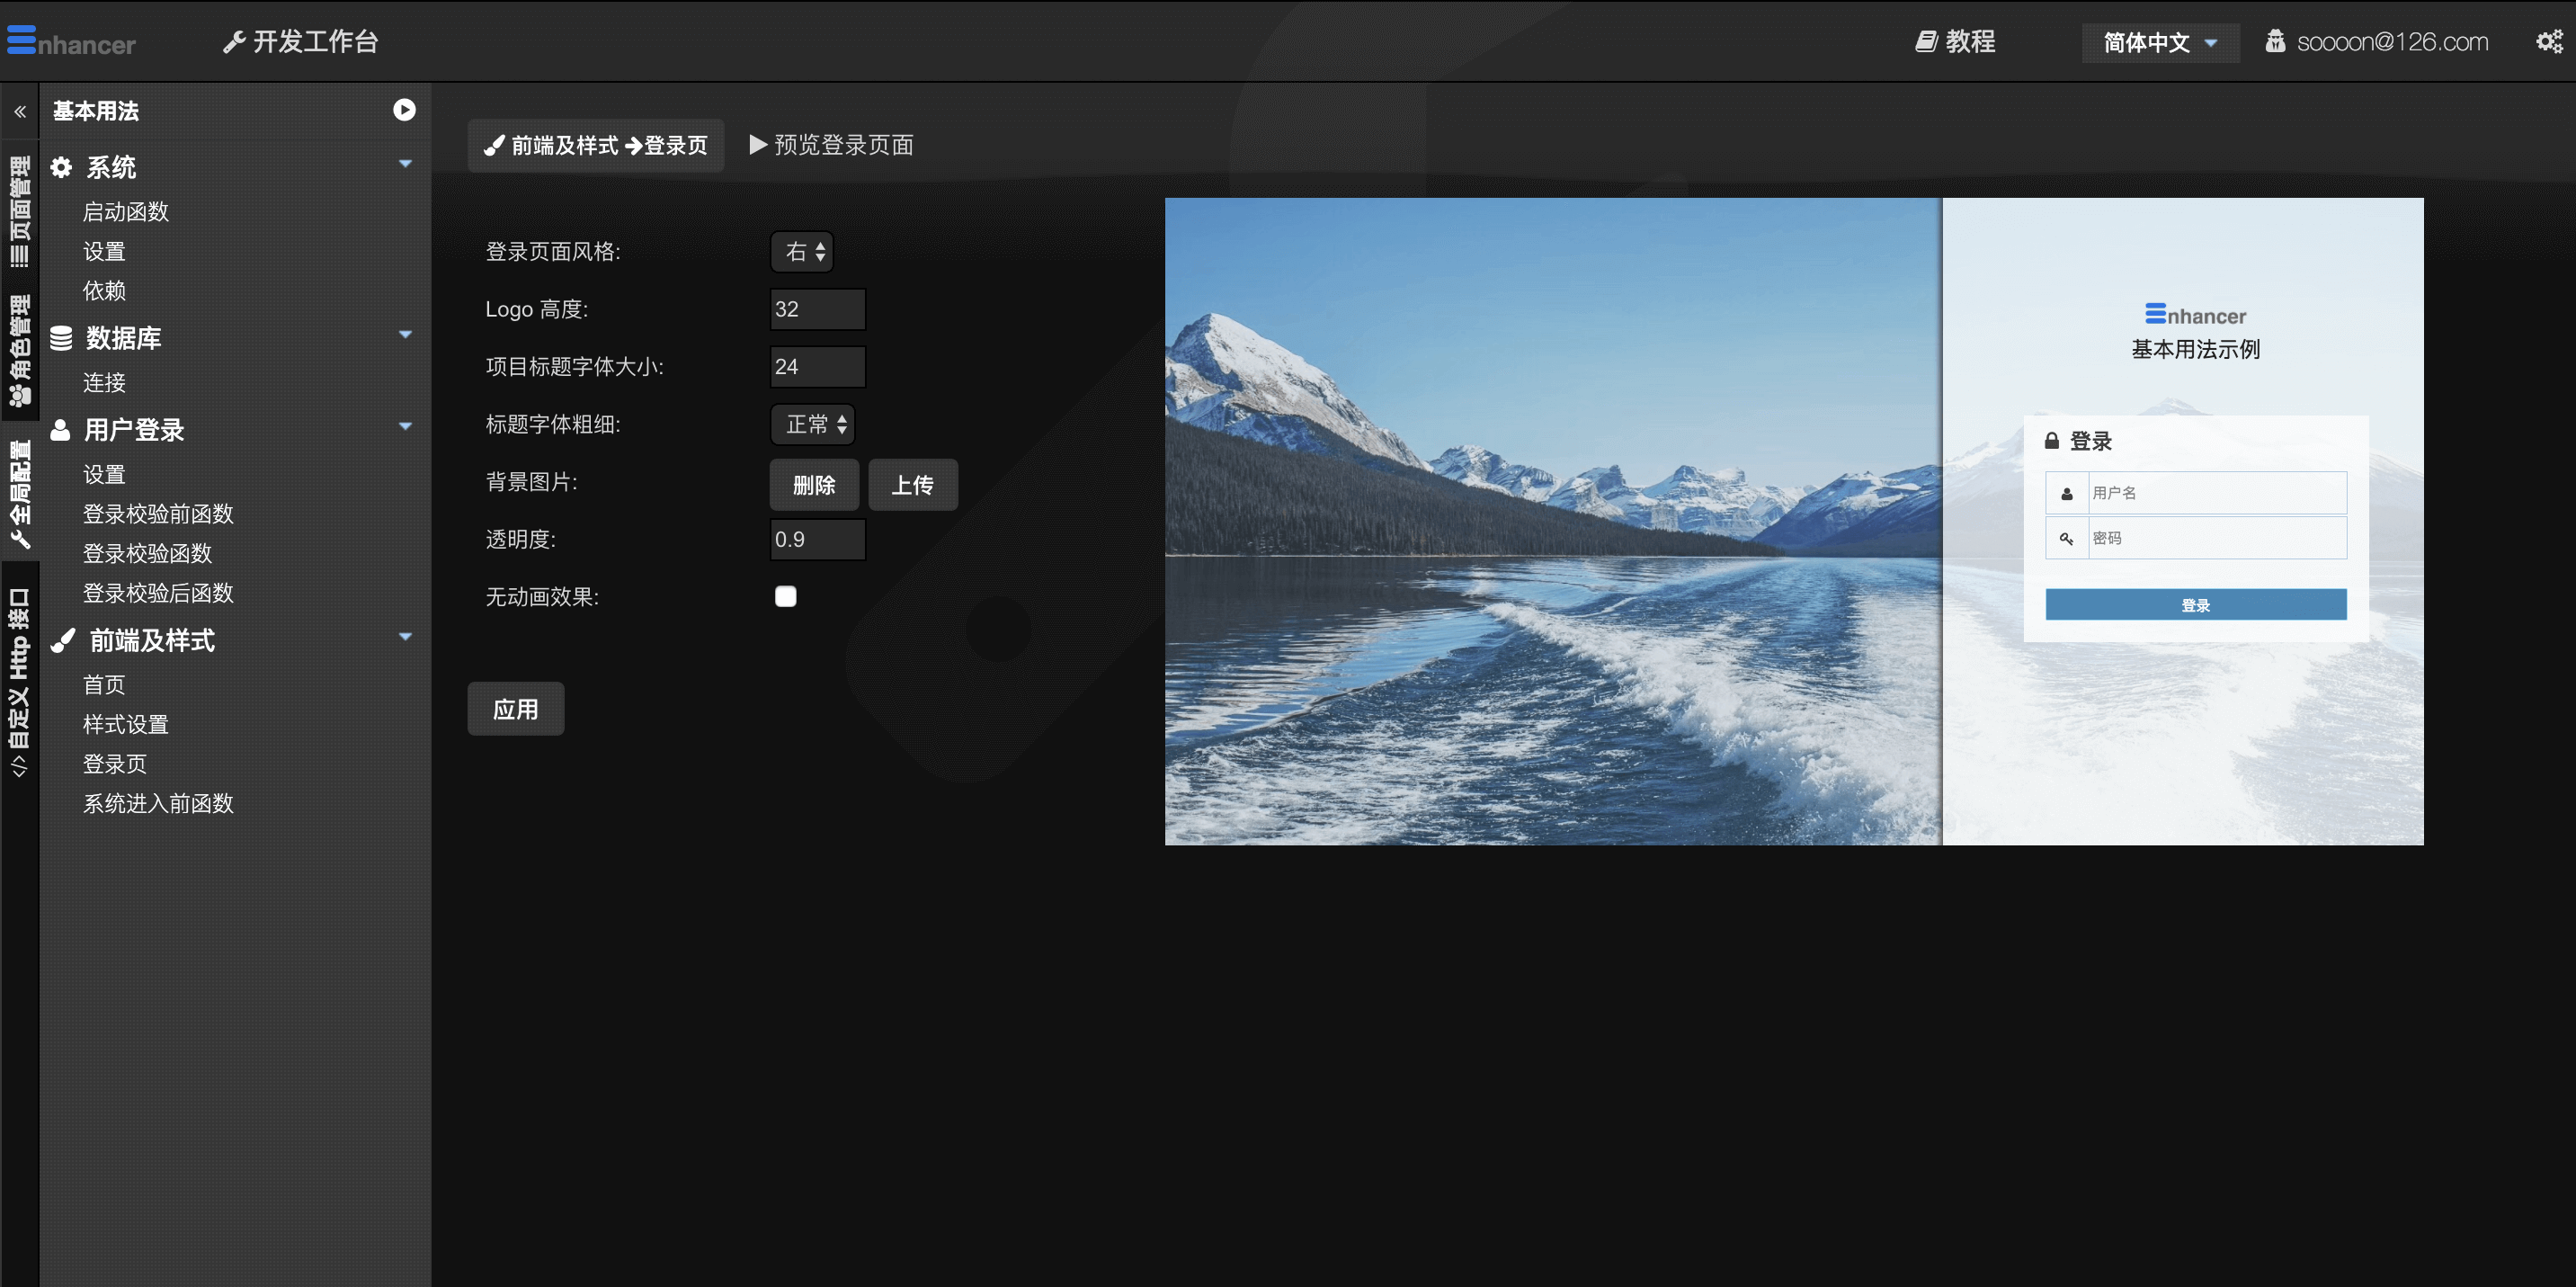Click the 教程 book icon
The width and height of the screenshot is (2576, 1287).
(1925, 42)
